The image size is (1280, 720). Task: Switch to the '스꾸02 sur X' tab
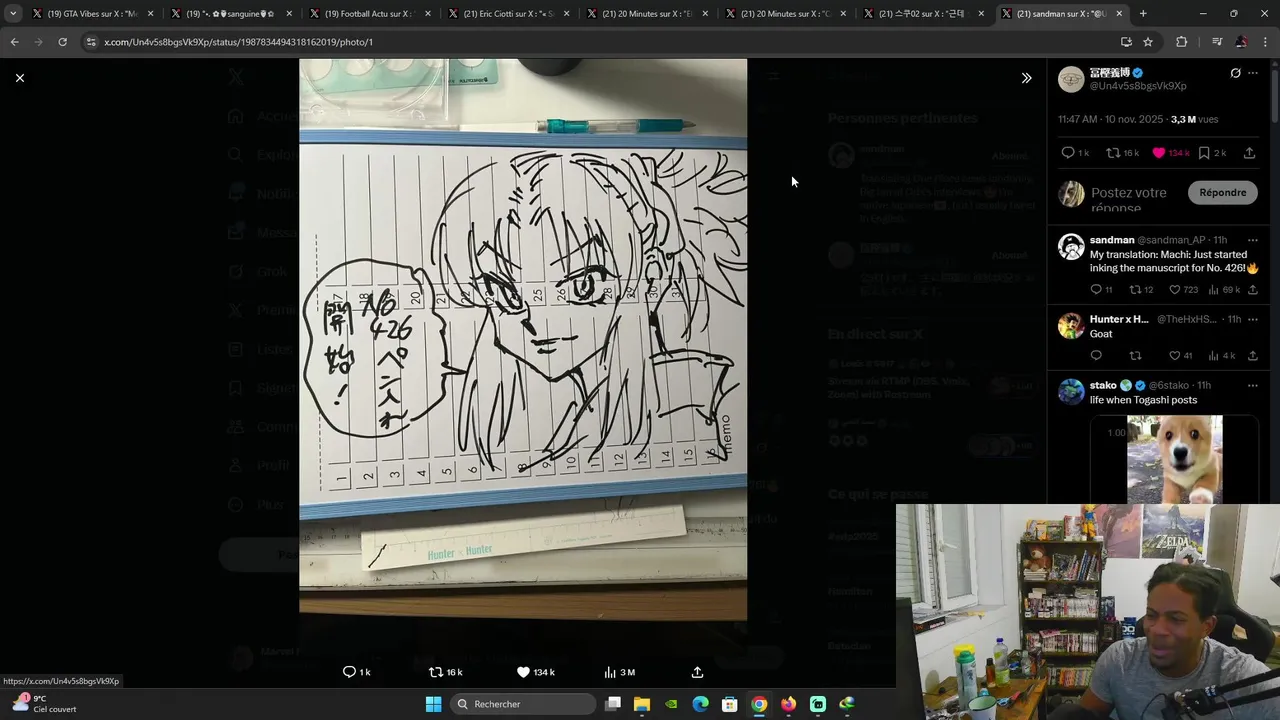pos(924,14)
